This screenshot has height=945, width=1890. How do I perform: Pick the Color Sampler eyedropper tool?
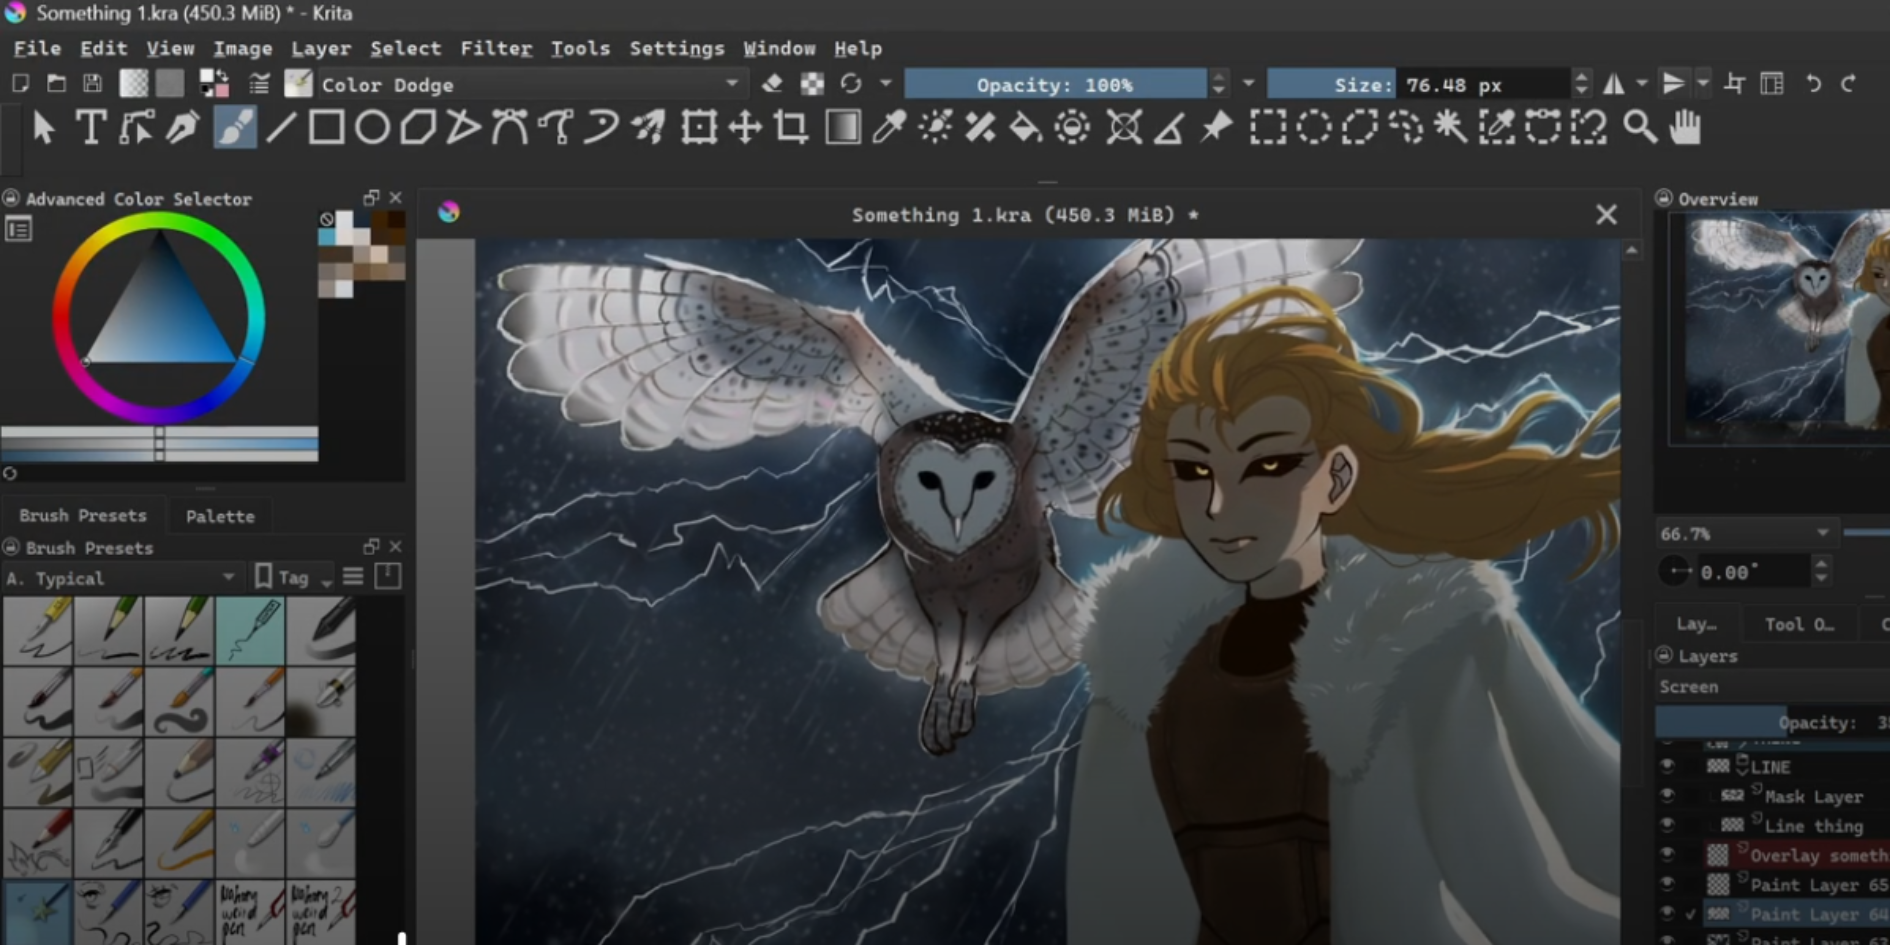pos(888,128)
